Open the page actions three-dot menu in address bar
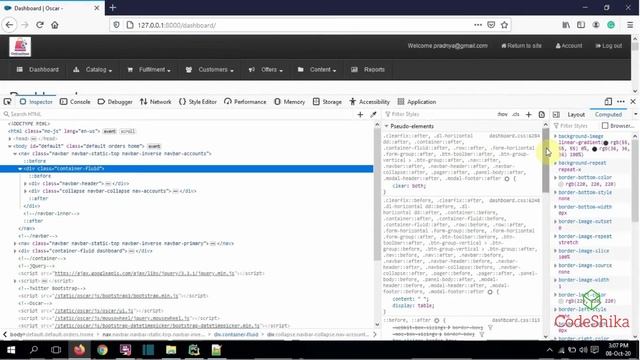This screenshot has height=360, width=640. tap(478, 25)
